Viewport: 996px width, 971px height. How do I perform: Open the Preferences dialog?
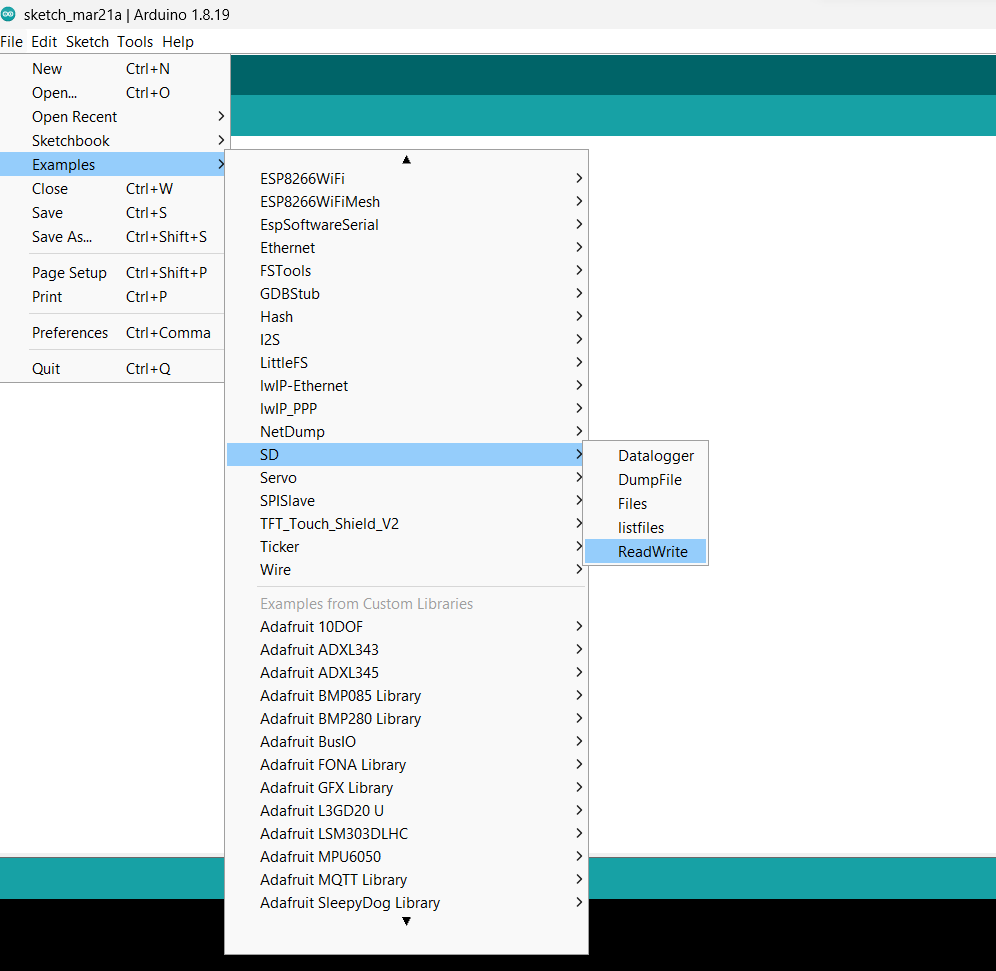[70, 332]
